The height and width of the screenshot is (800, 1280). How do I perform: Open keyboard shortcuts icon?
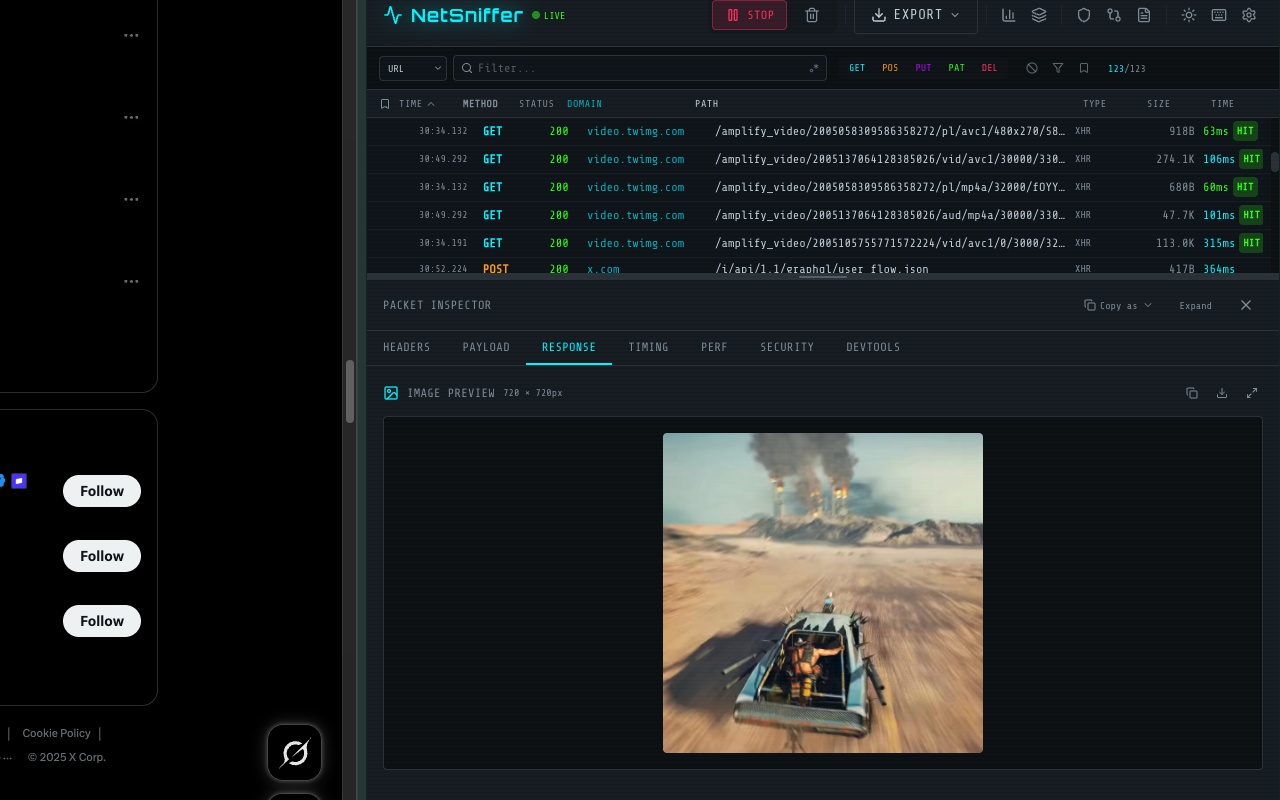[1219, 15]
